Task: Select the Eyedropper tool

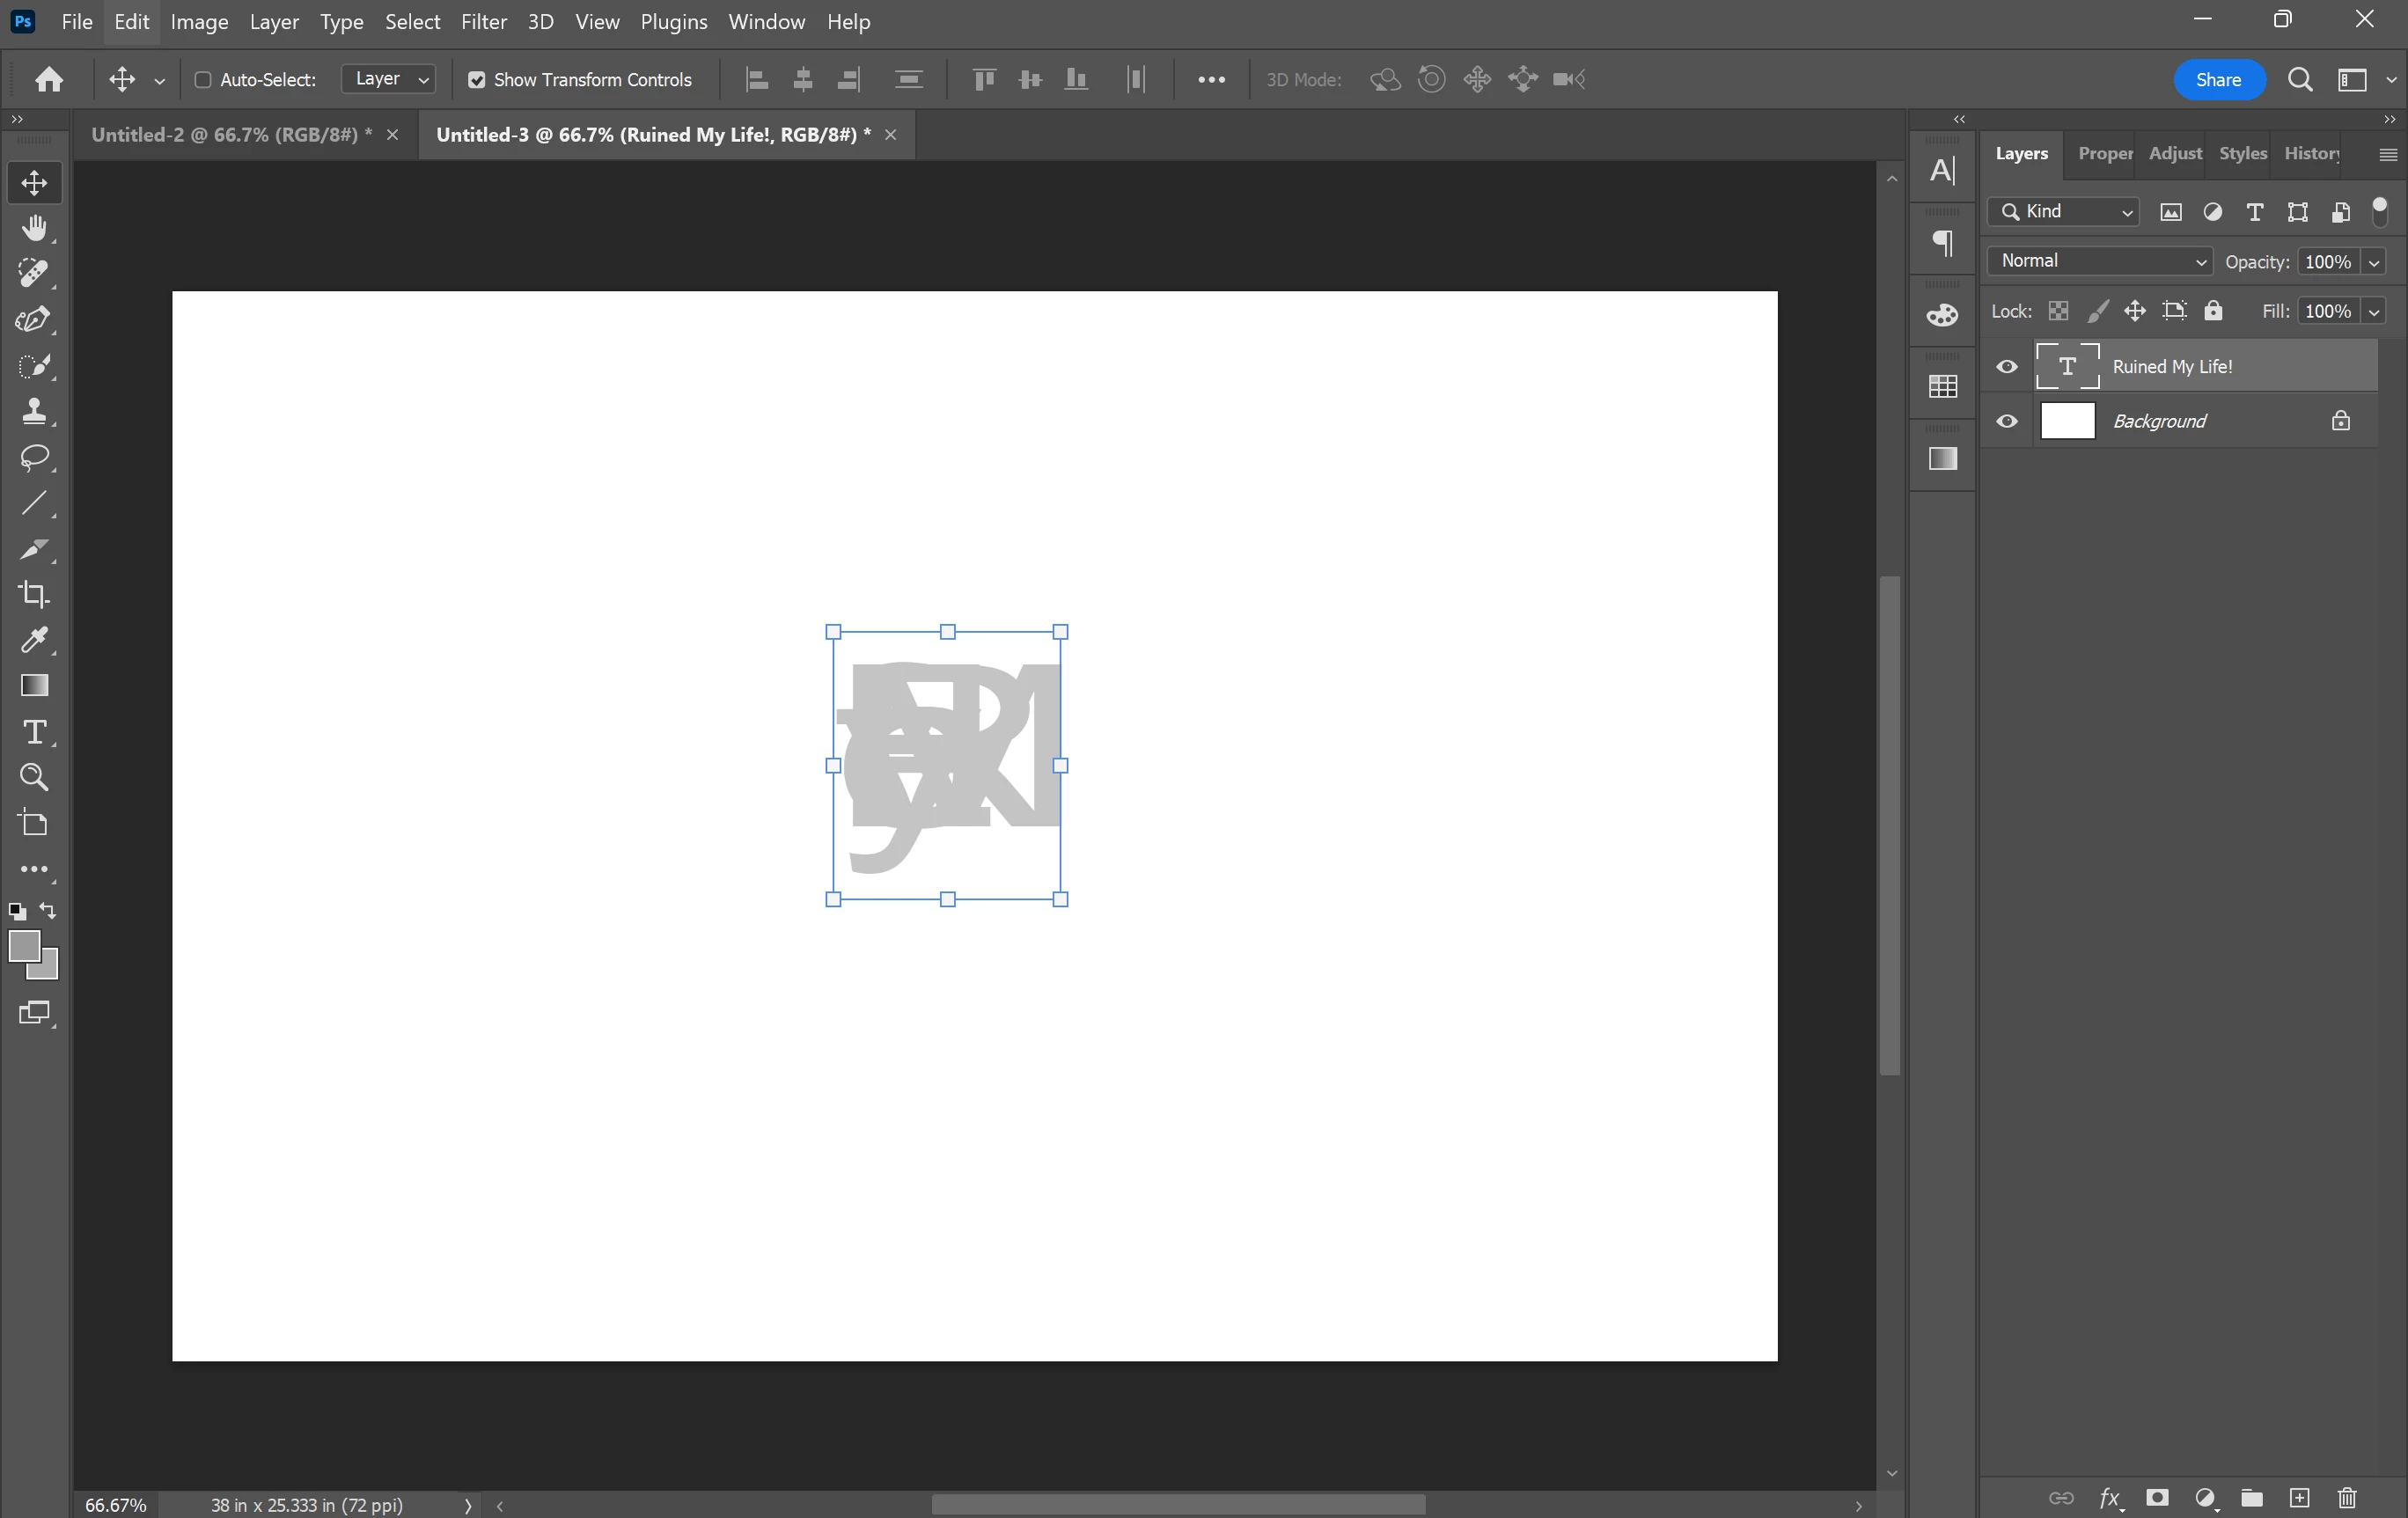Action: tap(34, 640)
